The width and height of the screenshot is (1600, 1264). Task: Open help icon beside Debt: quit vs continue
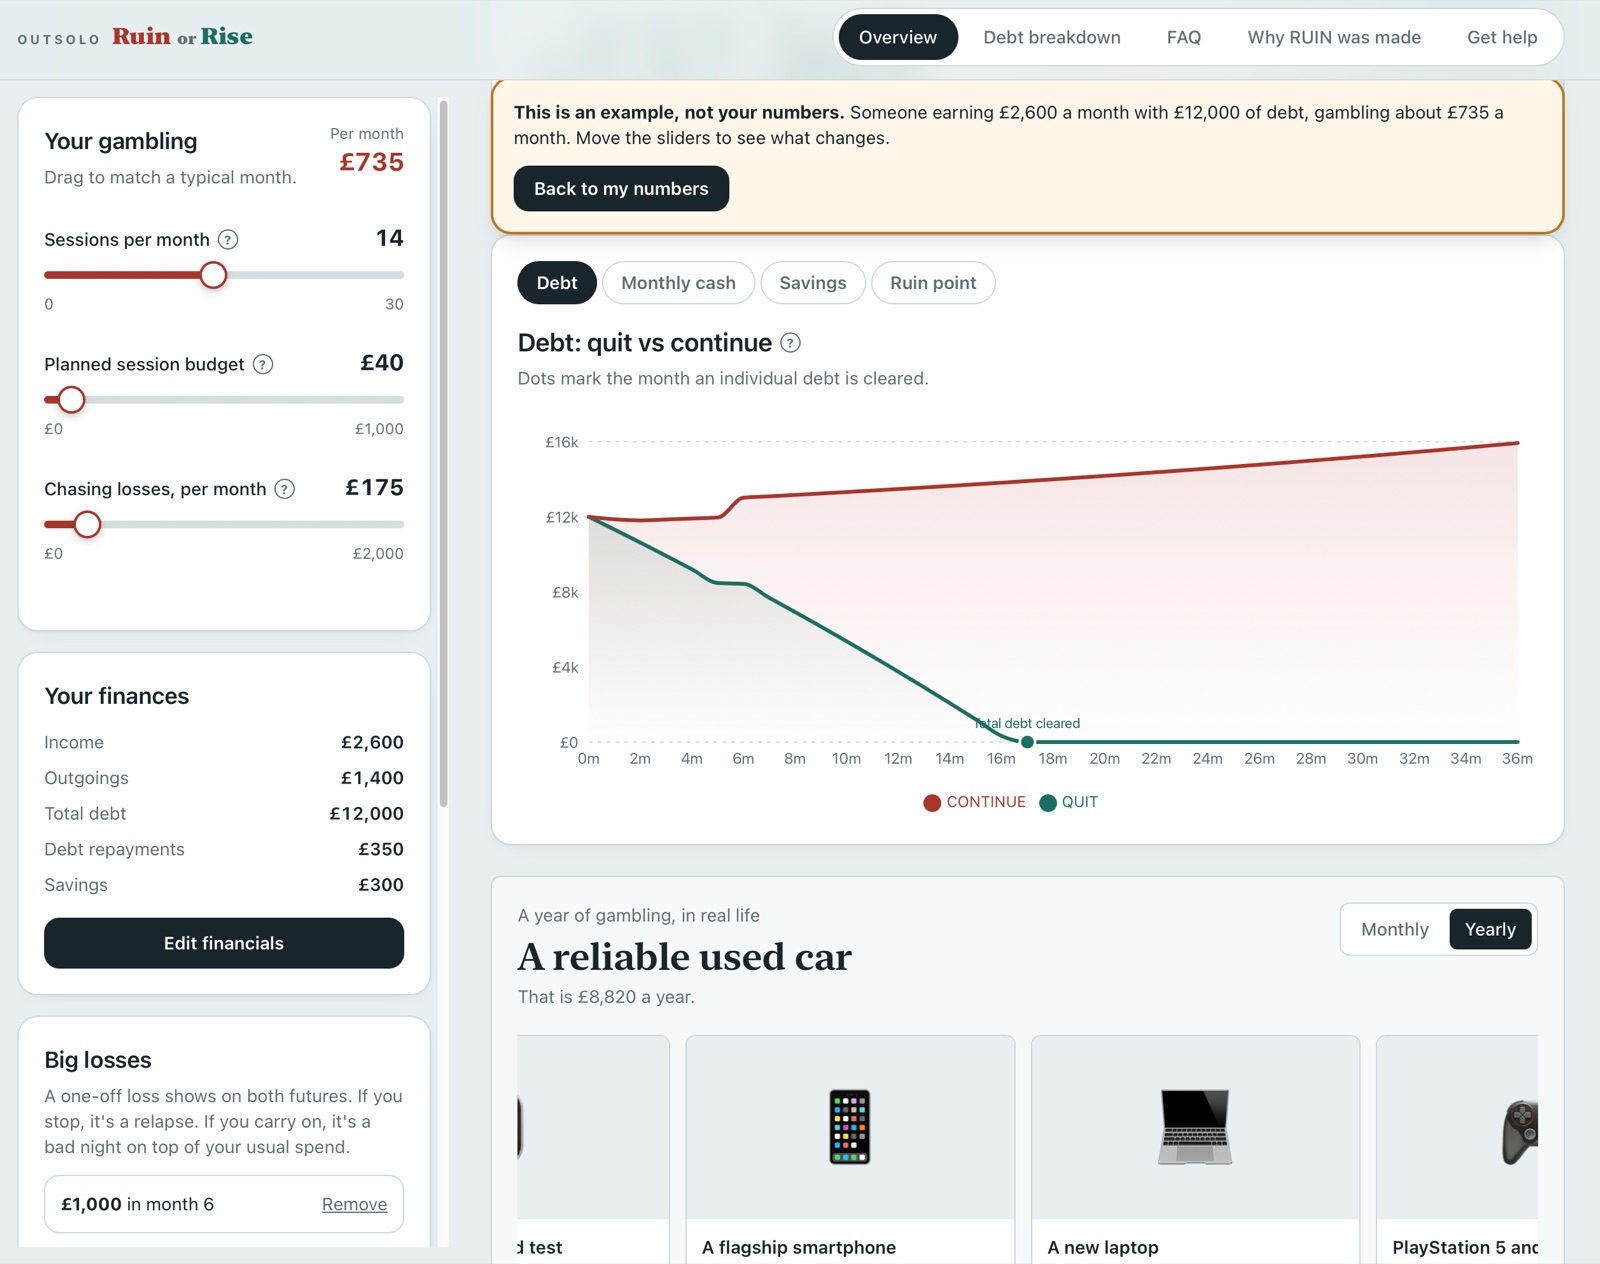click(790, 343)
